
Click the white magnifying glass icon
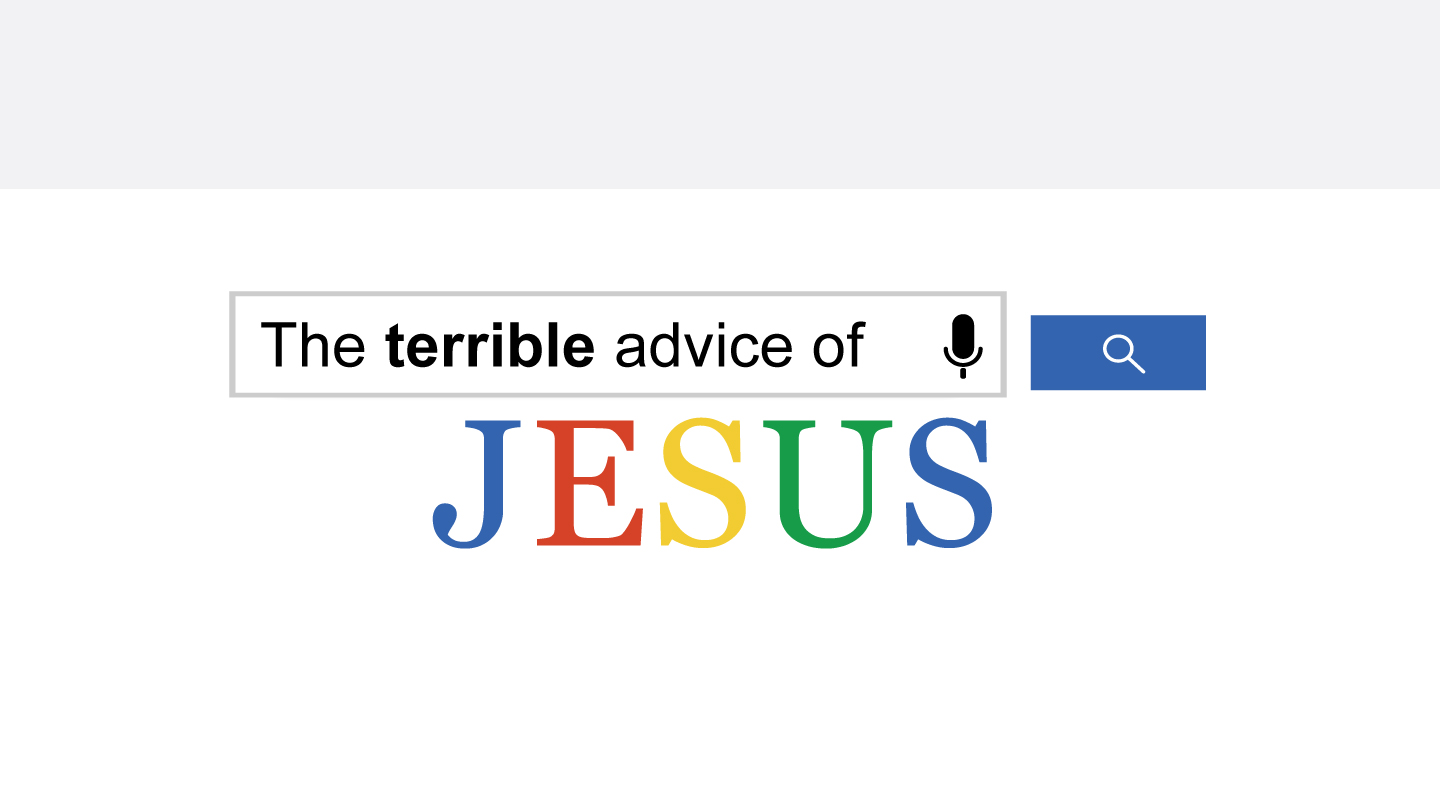pos(1123,353)
